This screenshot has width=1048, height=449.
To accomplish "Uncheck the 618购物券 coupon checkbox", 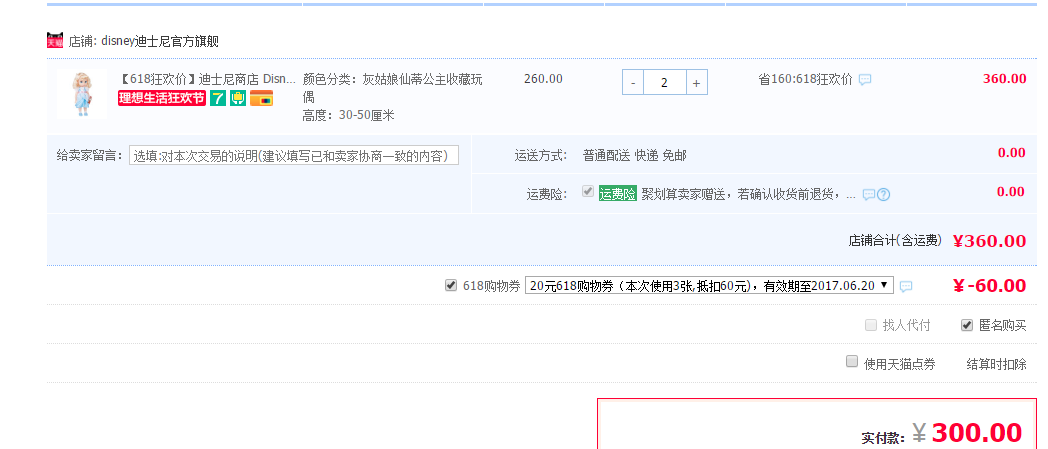I will 451,285.
